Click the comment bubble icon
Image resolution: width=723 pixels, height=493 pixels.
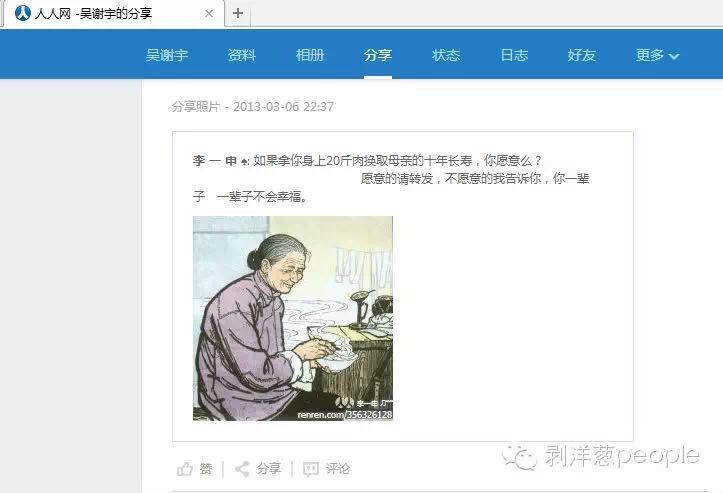(311, 469)
